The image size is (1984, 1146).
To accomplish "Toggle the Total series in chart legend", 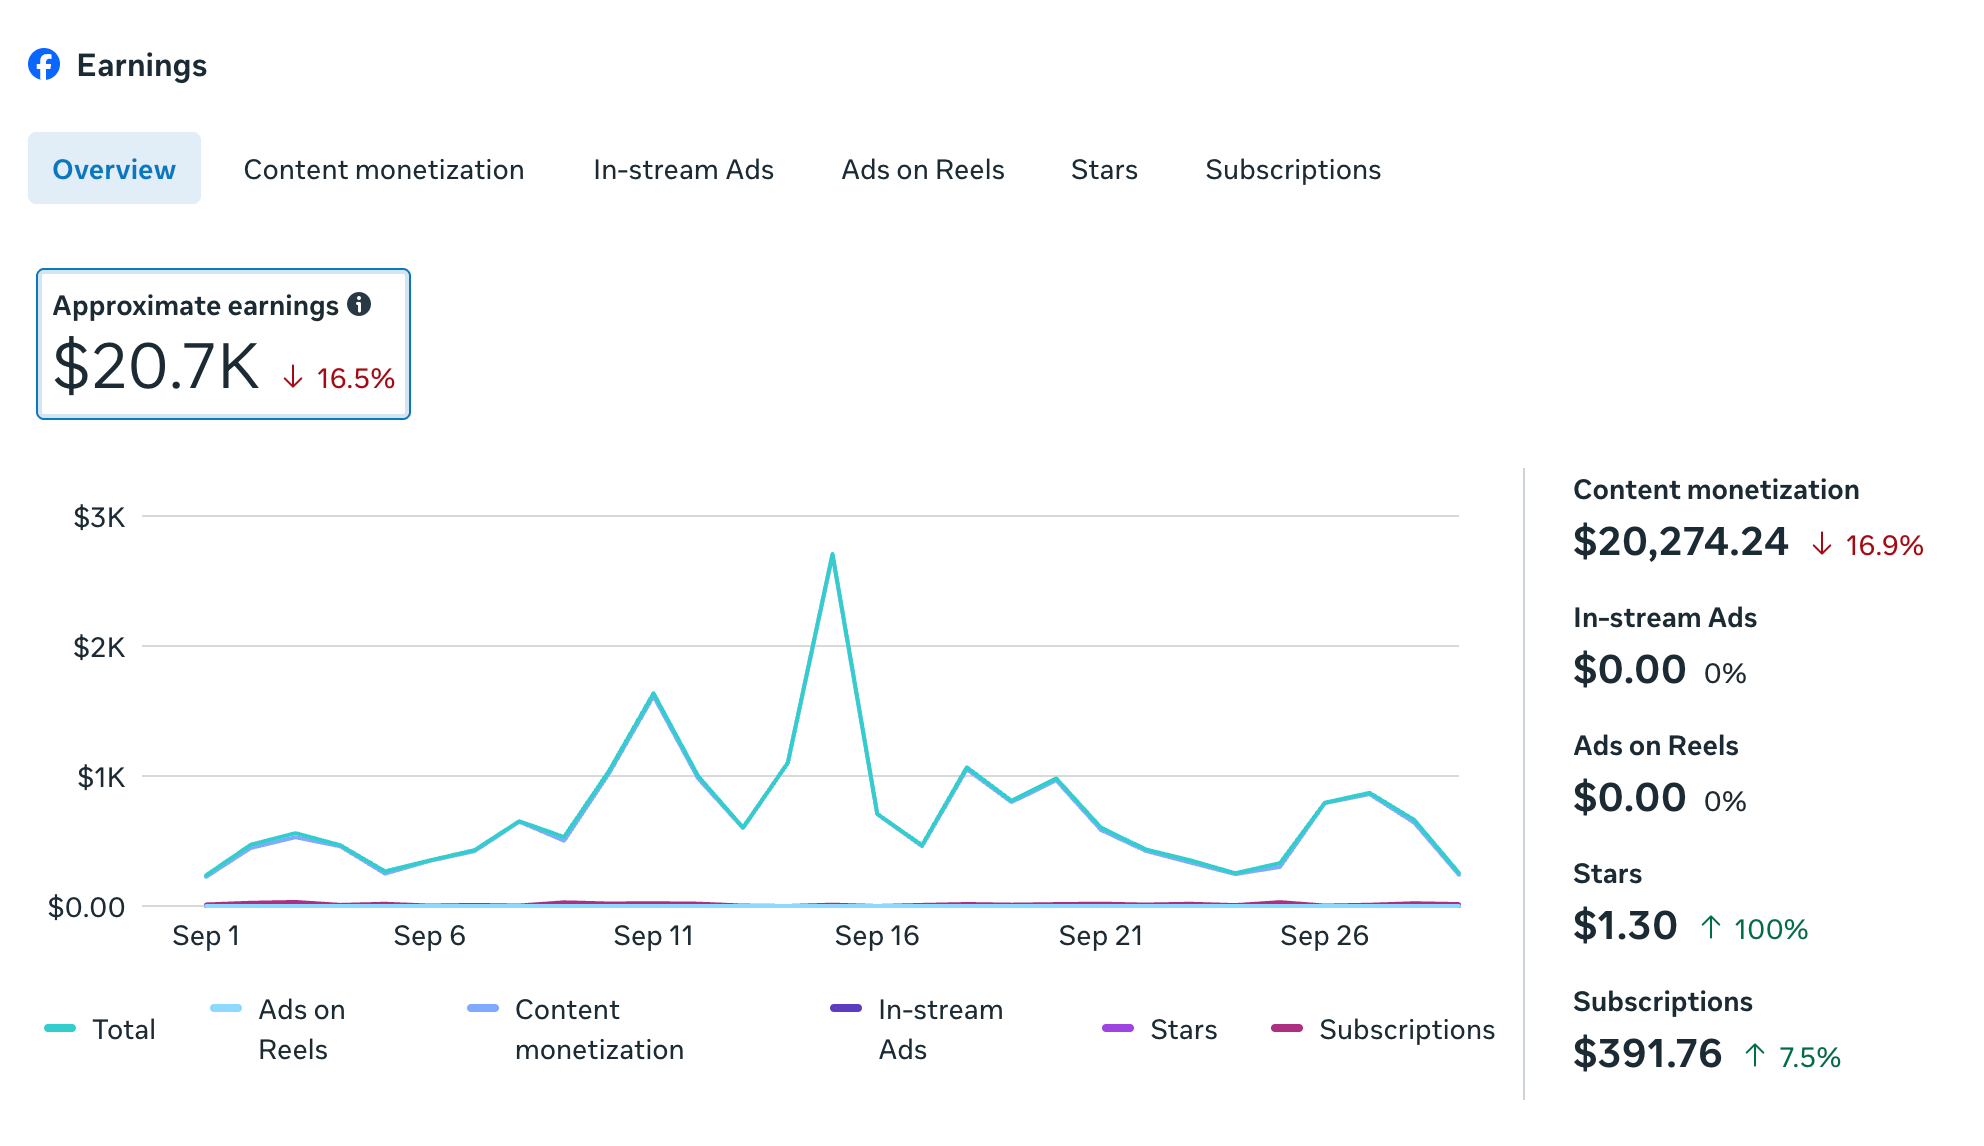I will (123, 1029).
